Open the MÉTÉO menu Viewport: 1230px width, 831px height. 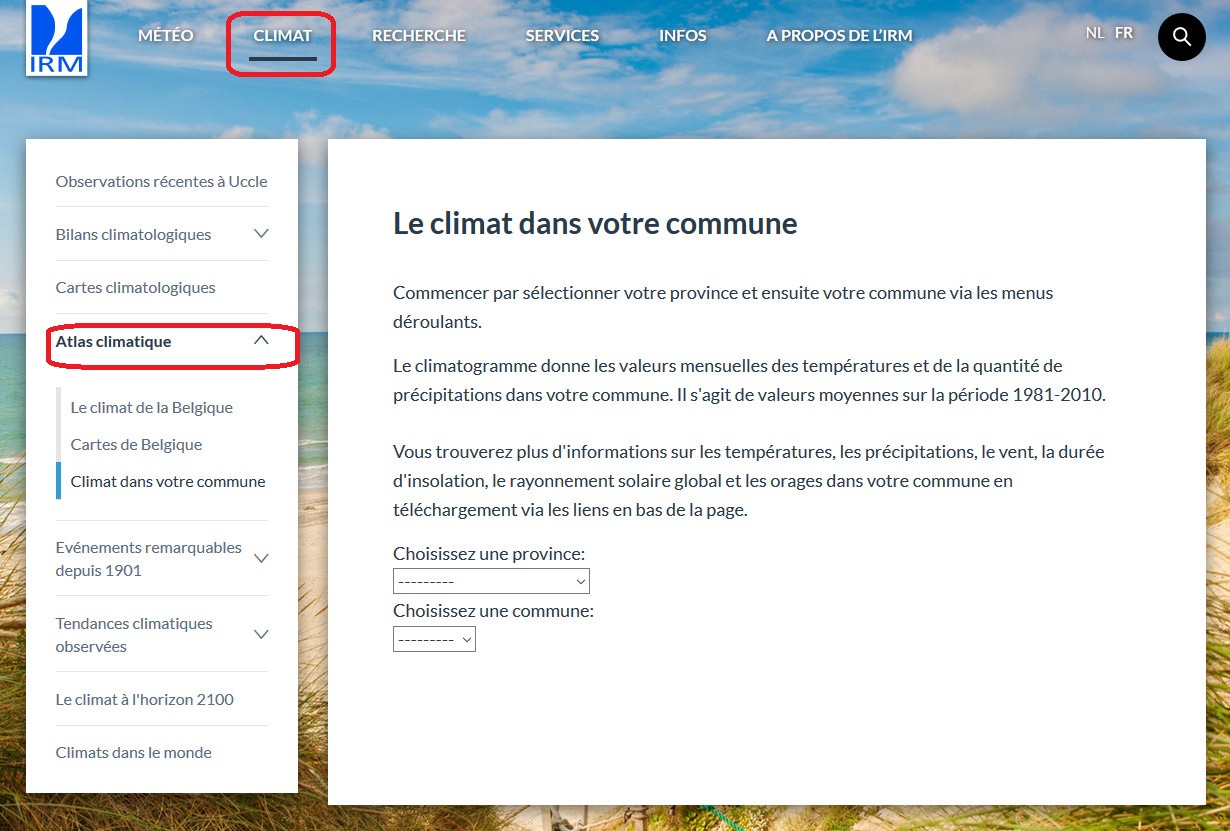(x=166, y=36)
